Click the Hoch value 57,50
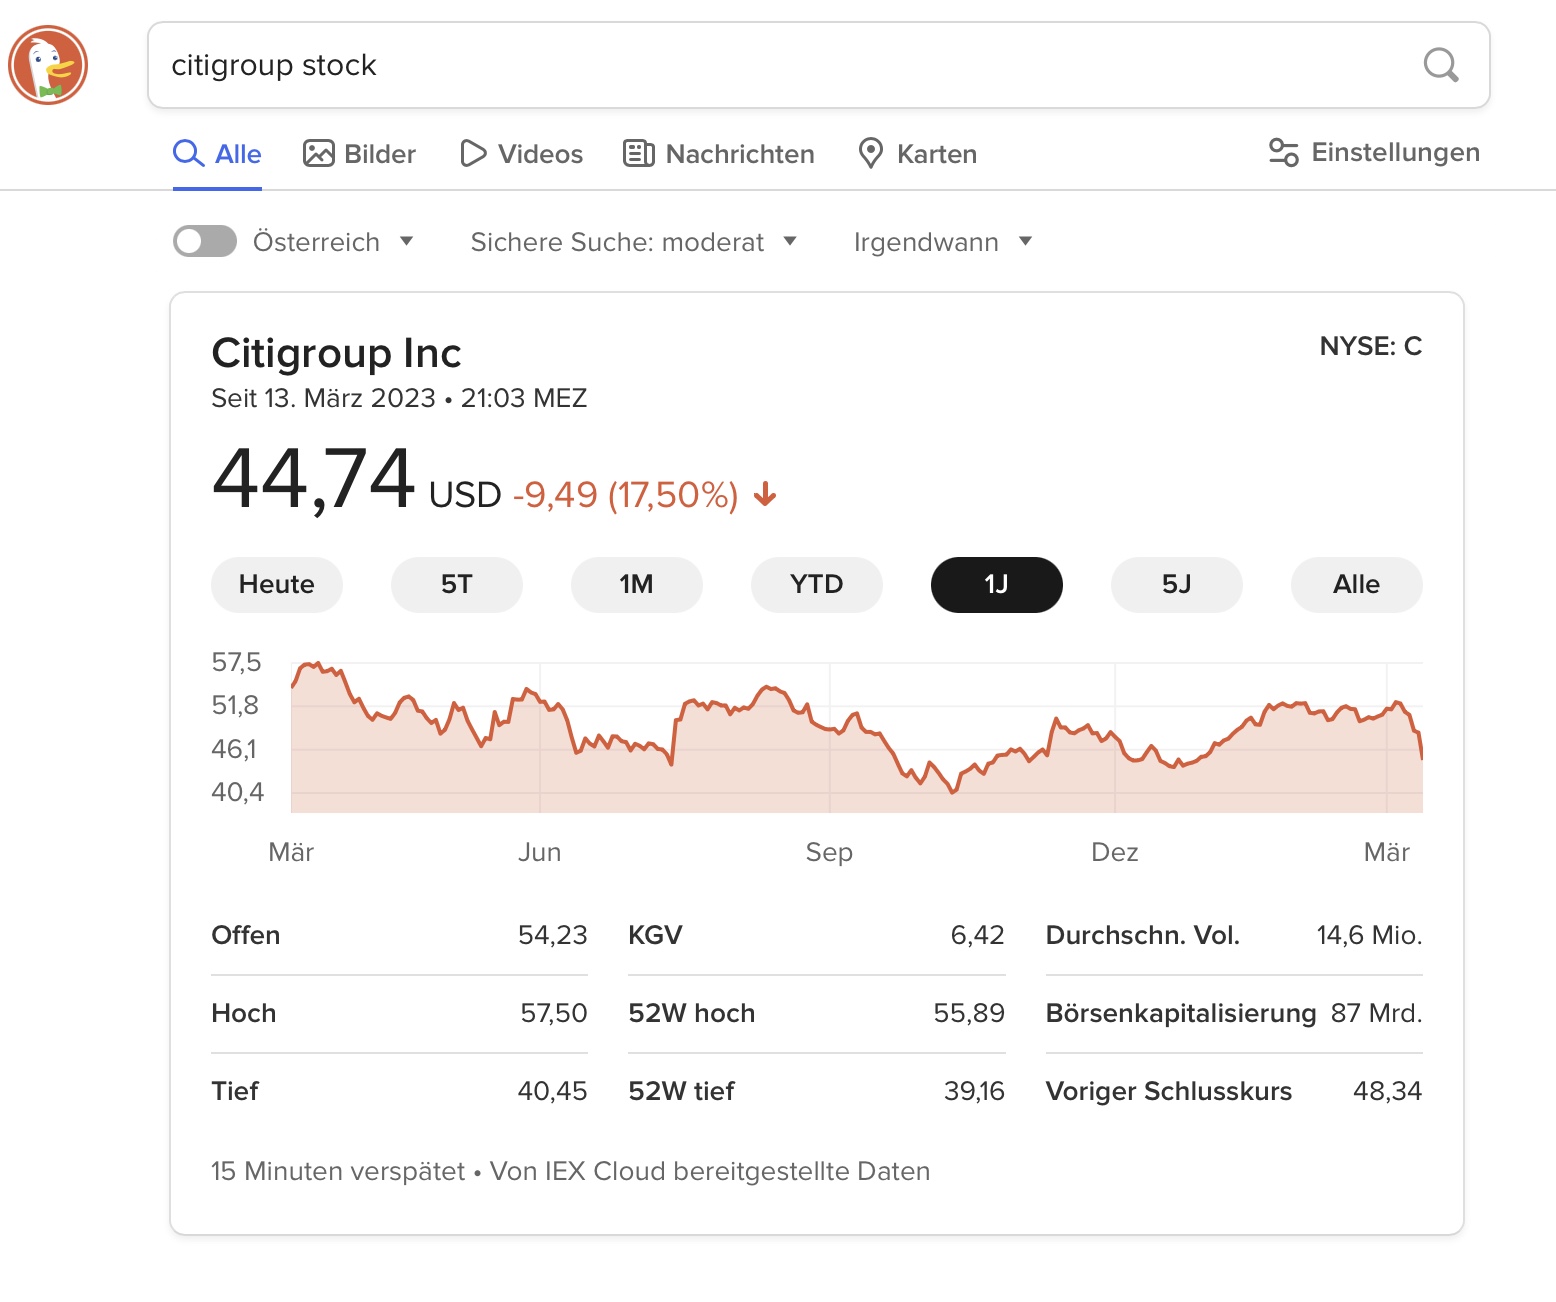The image size is (1556, 1302). tap(554, 1013)
